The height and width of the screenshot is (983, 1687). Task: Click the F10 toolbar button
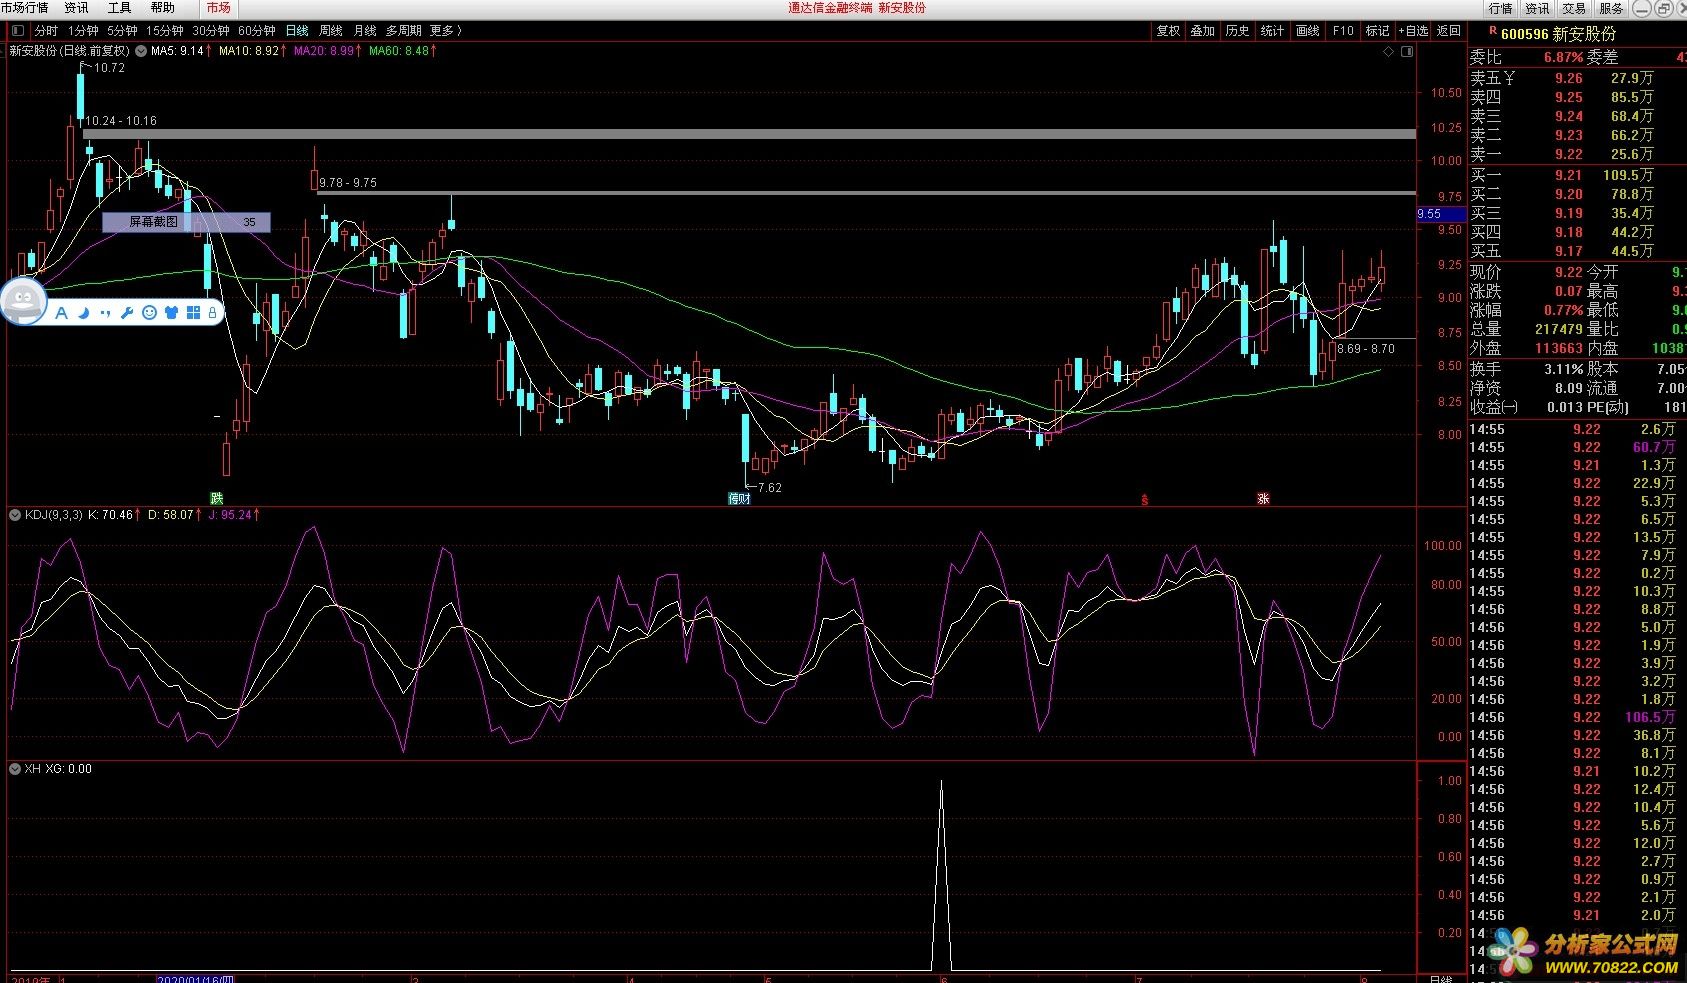coord(1343,31)
